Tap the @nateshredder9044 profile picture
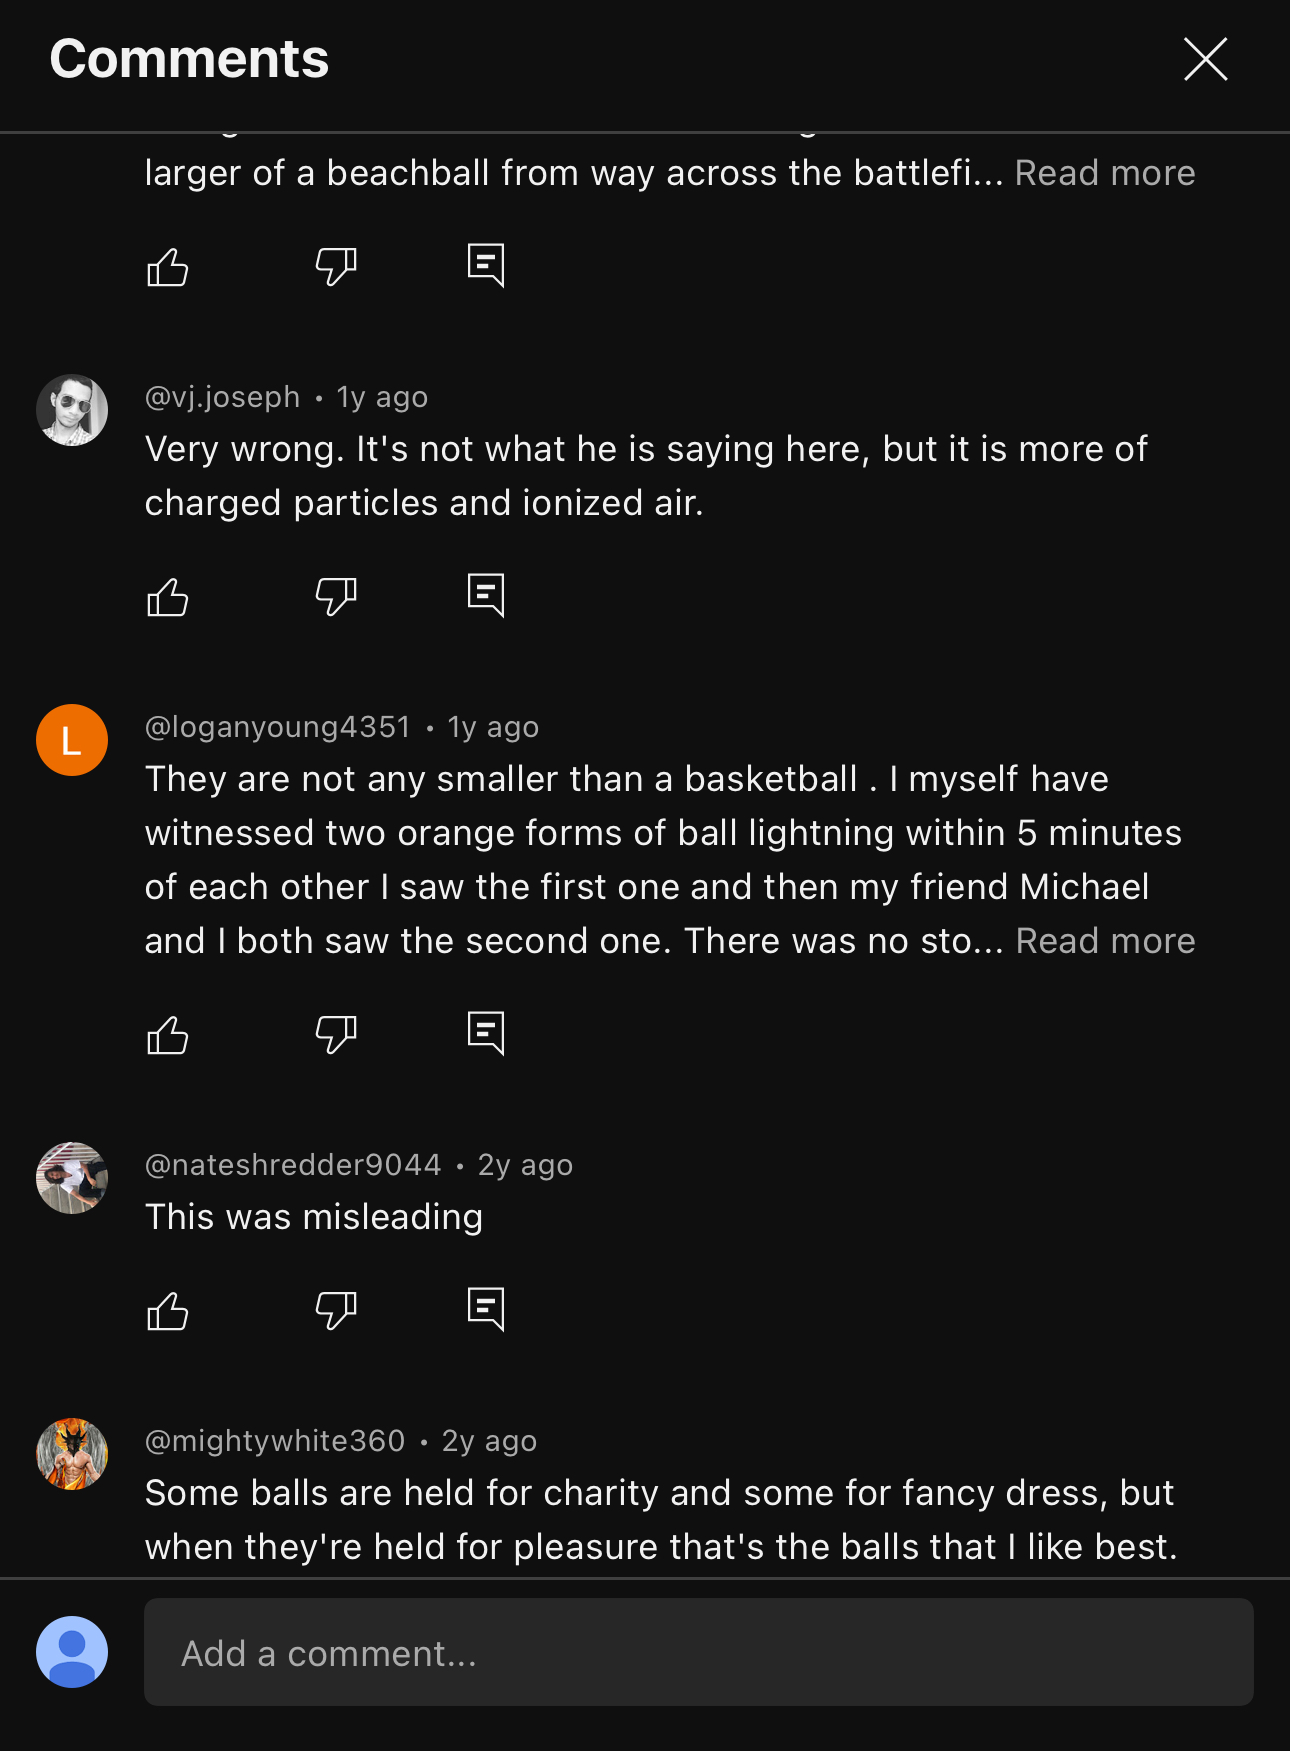1290x1751 pixels. (72, 1178)
